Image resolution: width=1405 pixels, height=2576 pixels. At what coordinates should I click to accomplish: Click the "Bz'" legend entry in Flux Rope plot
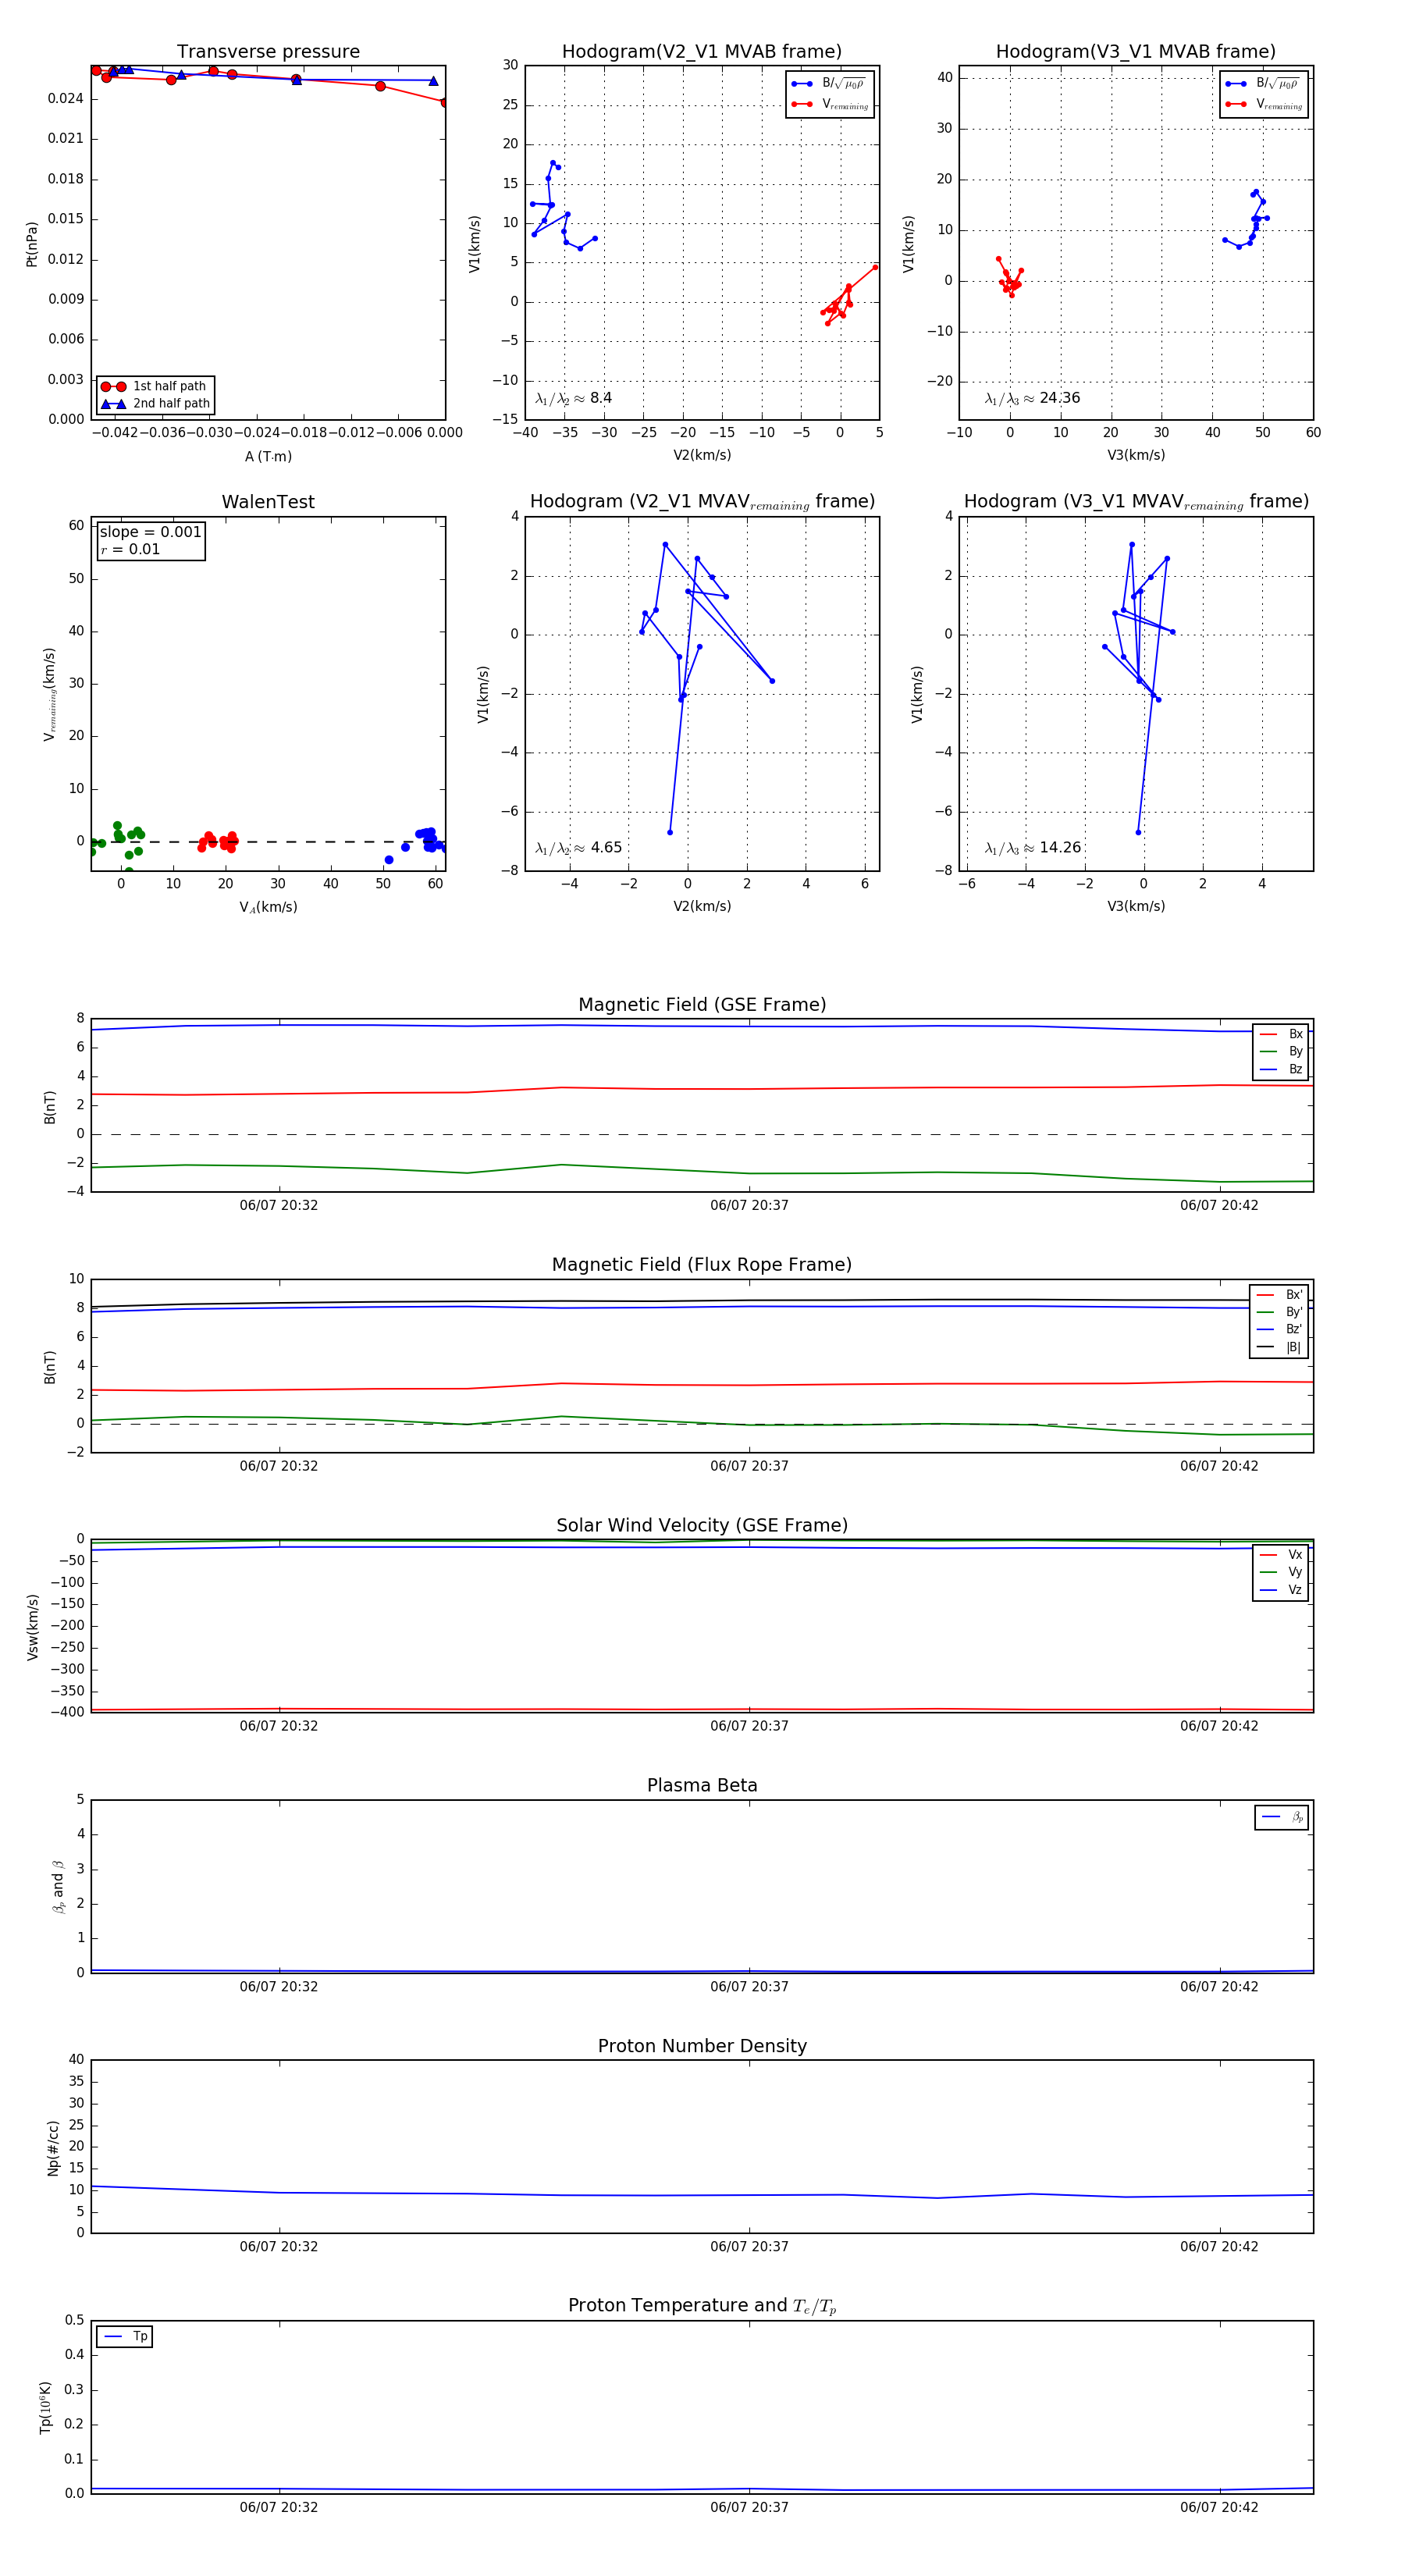point(1279,1329)
